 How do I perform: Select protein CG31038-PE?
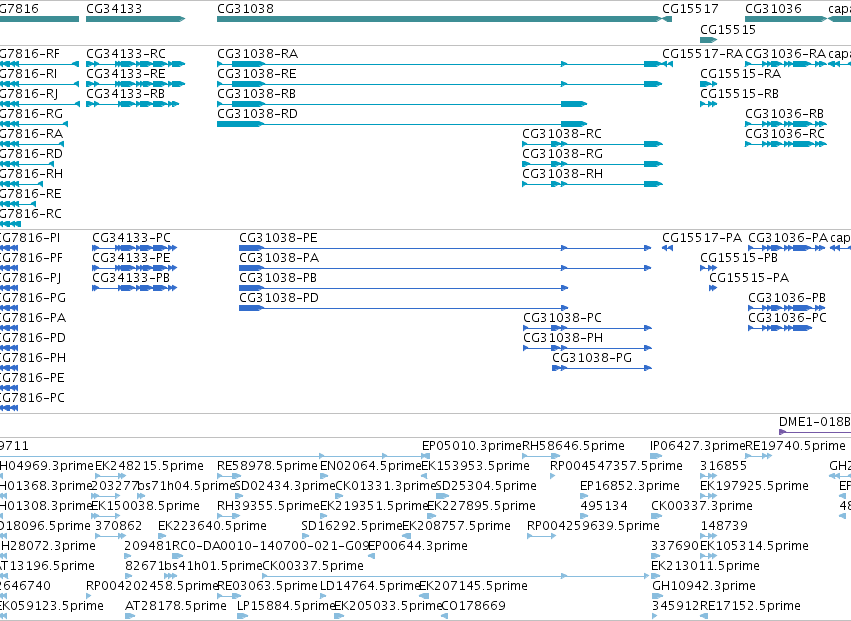pyautogui.click(x=445, y=248)
